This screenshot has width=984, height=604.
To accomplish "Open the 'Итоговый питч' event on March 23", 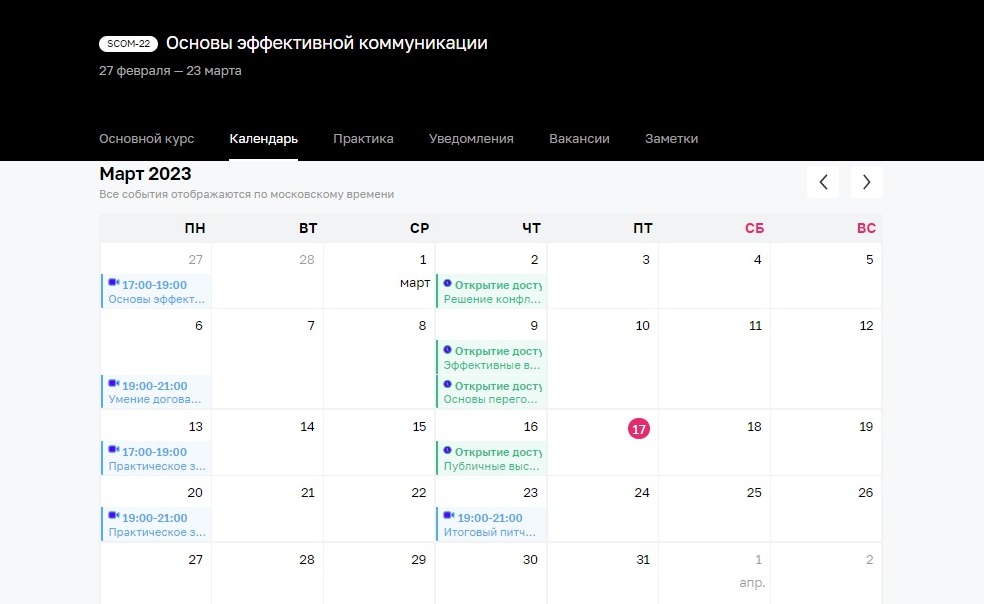I will pyautogui.click(x=491, y=531).
